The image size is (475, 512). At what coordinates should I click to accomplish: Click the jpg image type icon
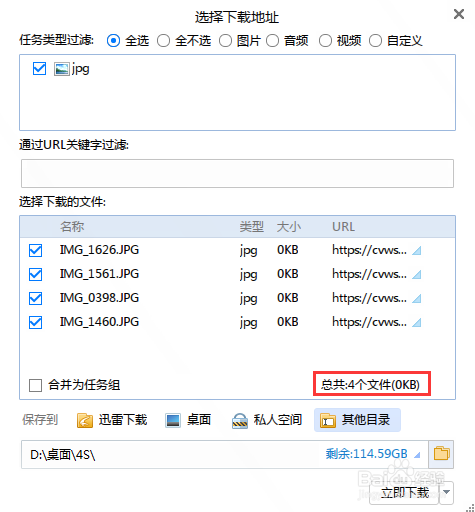click(x=62, y=69)
